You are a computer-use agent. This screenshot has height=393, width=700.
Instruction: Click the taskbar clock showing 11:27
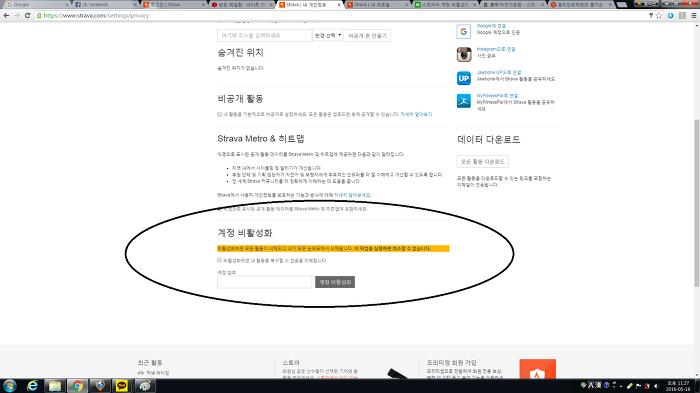click(x=678, y=386)
